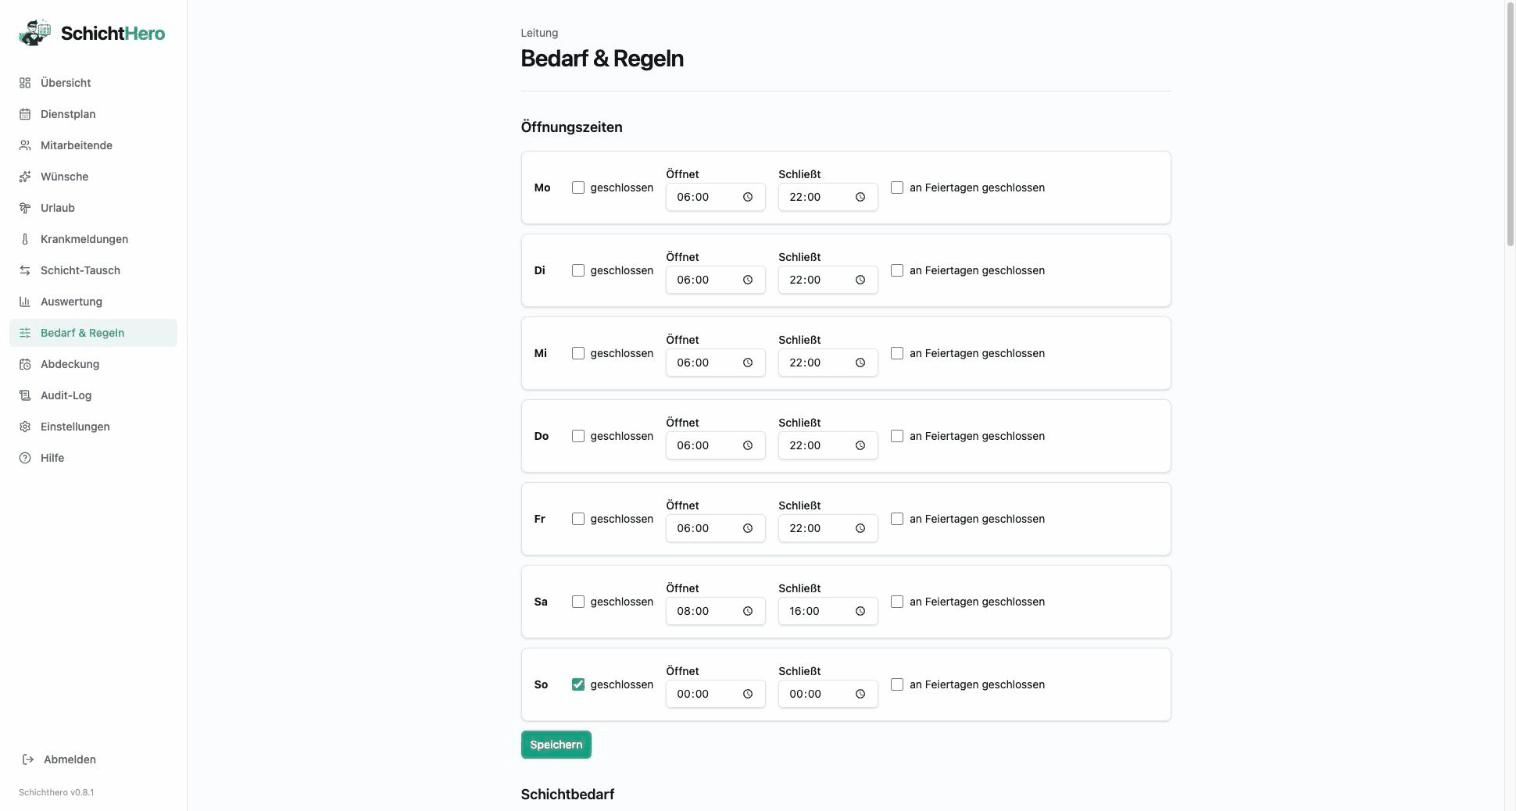Open the Dienstplan calendar icon
The height and width of the screenshot is (811, 1516).
pyautogui.click(x=25, y=114)
